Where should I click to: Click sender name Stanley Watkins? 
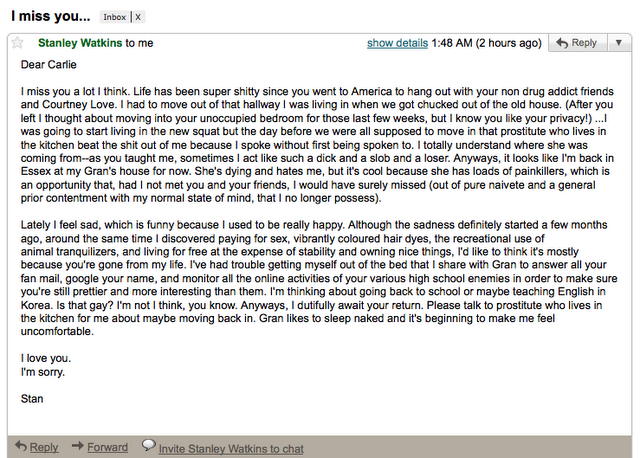(x=78, y=44)
